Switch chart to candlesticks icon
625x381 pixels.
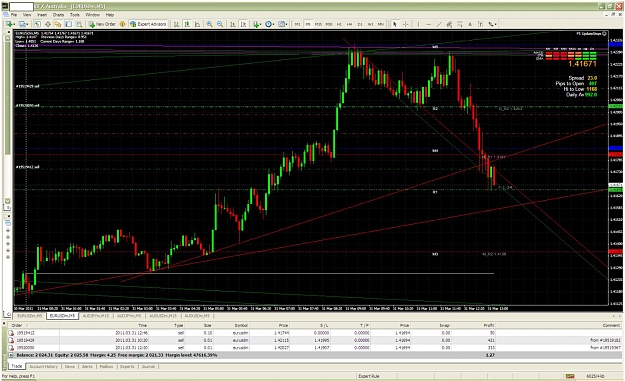[187, 24]
